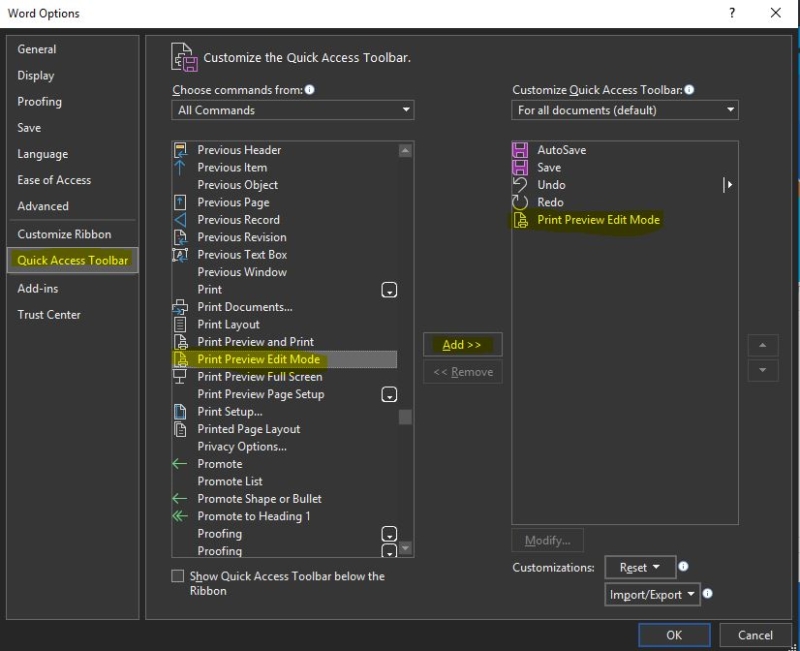Open the Reset dropdown menu
Viewport: 800px width, 651px height.
pos(640,567)
